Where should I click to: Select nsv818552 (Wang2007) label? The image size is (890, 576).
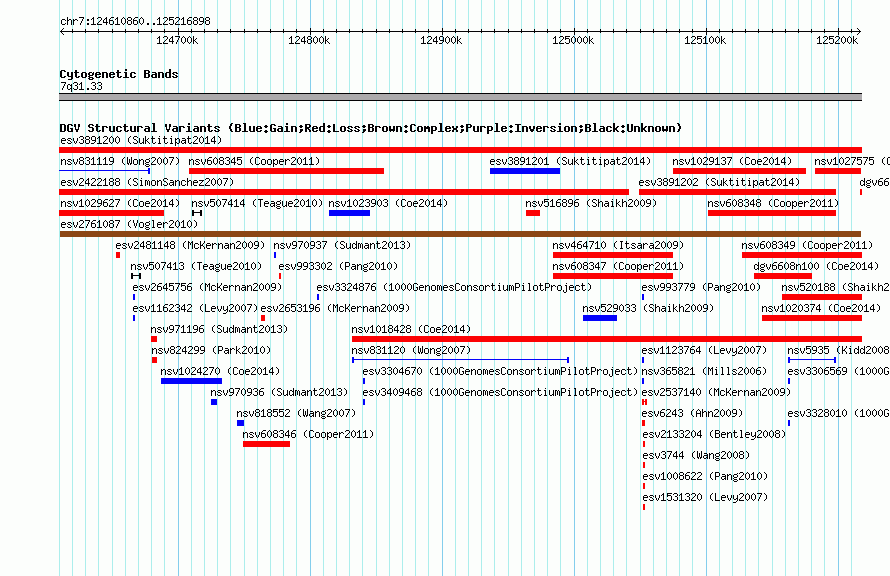[x=296, y=413]
